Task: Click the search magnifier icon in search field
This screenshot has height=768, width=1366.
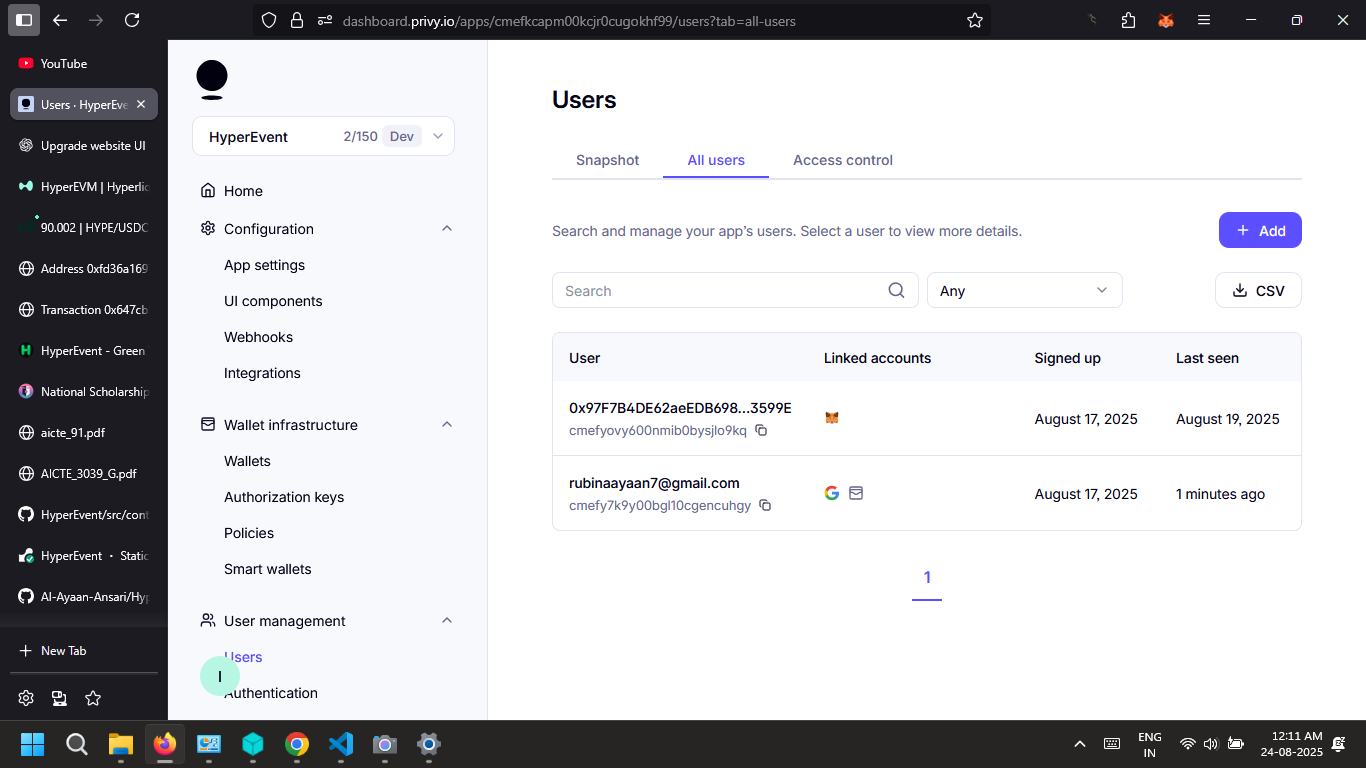Action: point(896,290)
